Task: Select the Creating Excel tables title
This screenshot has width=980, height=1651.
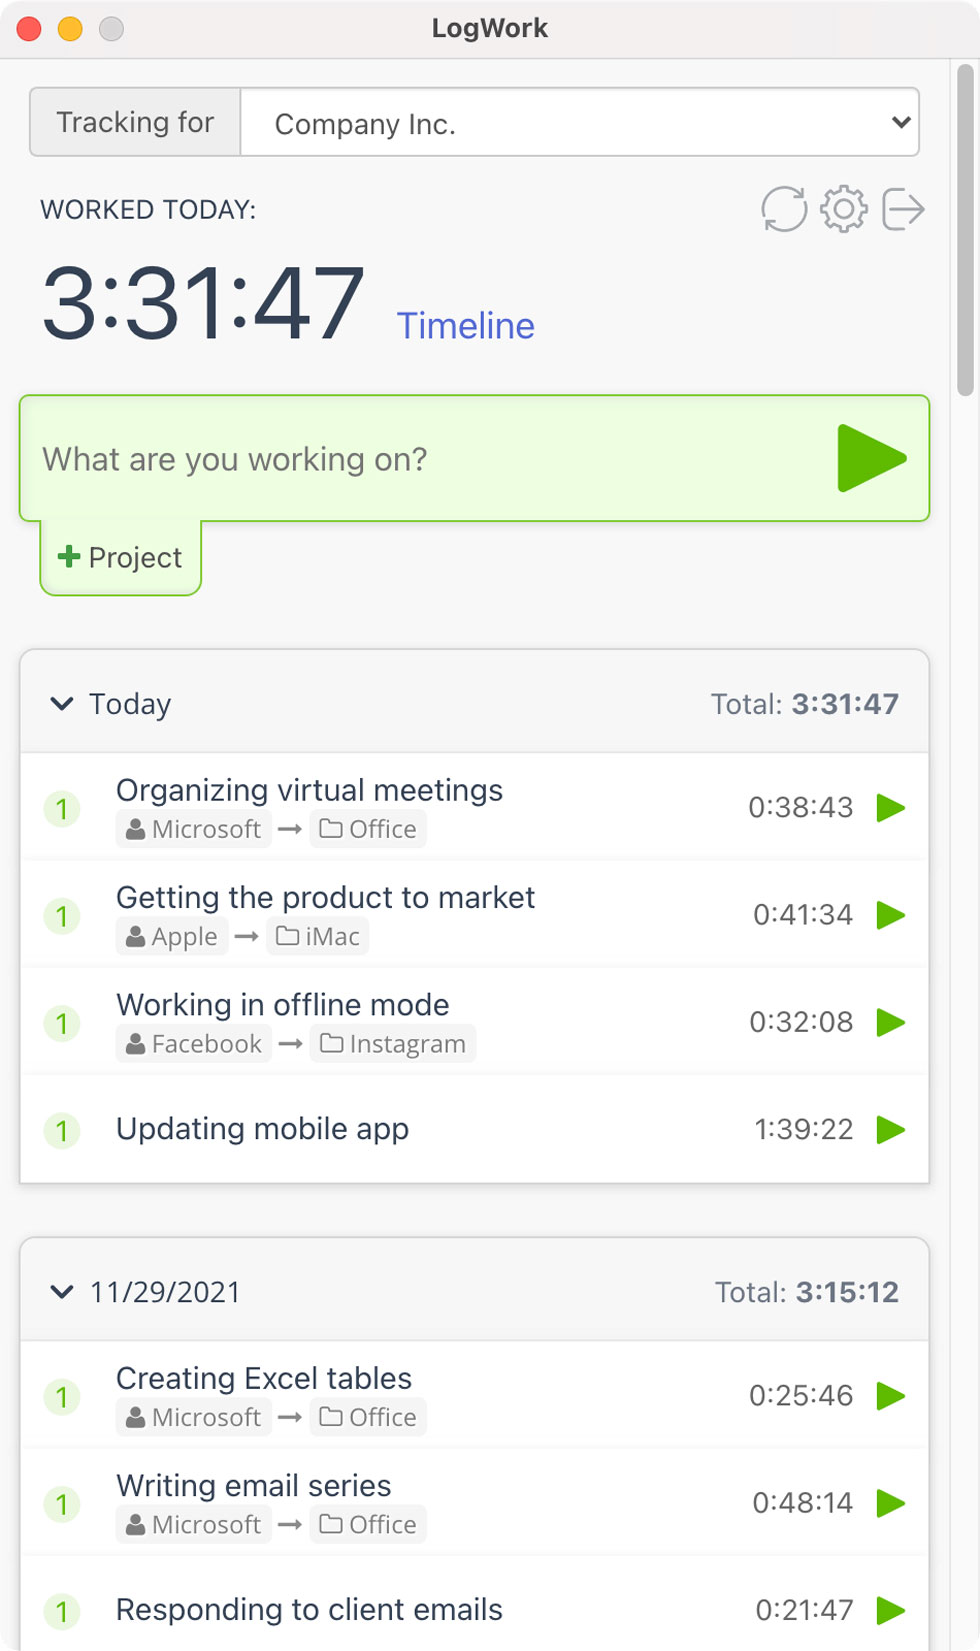Action: click(264, 1378)
